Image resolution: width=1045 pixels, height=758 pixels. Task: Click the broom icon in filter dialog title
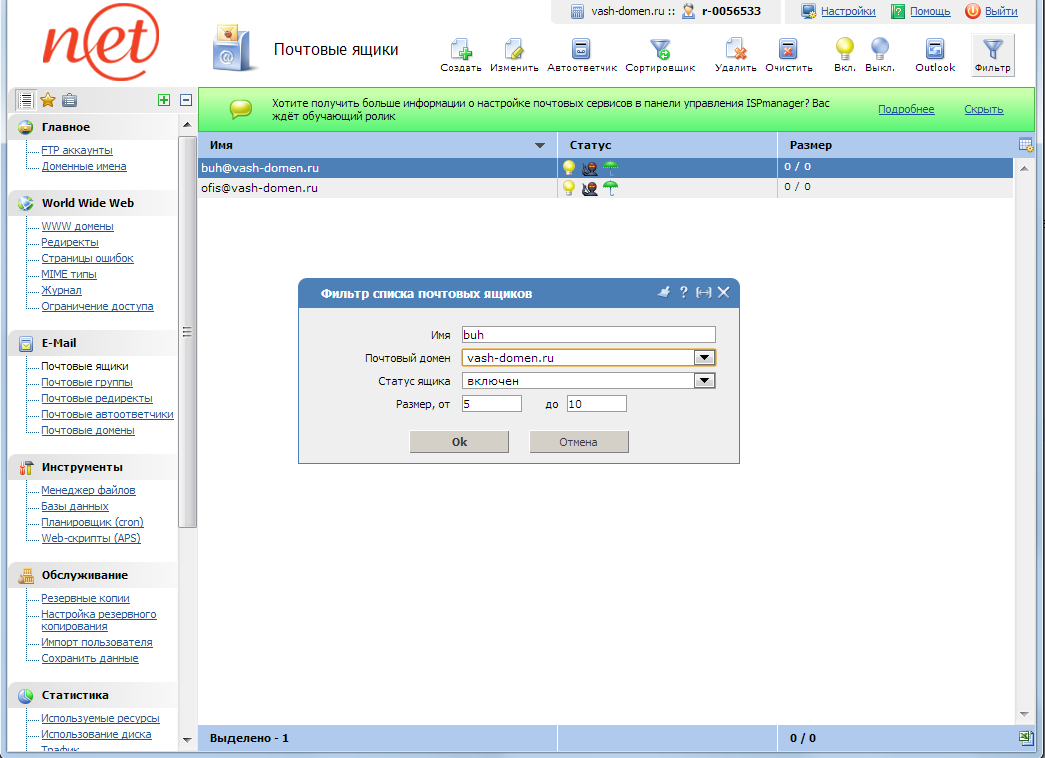[x=662, y=293]
